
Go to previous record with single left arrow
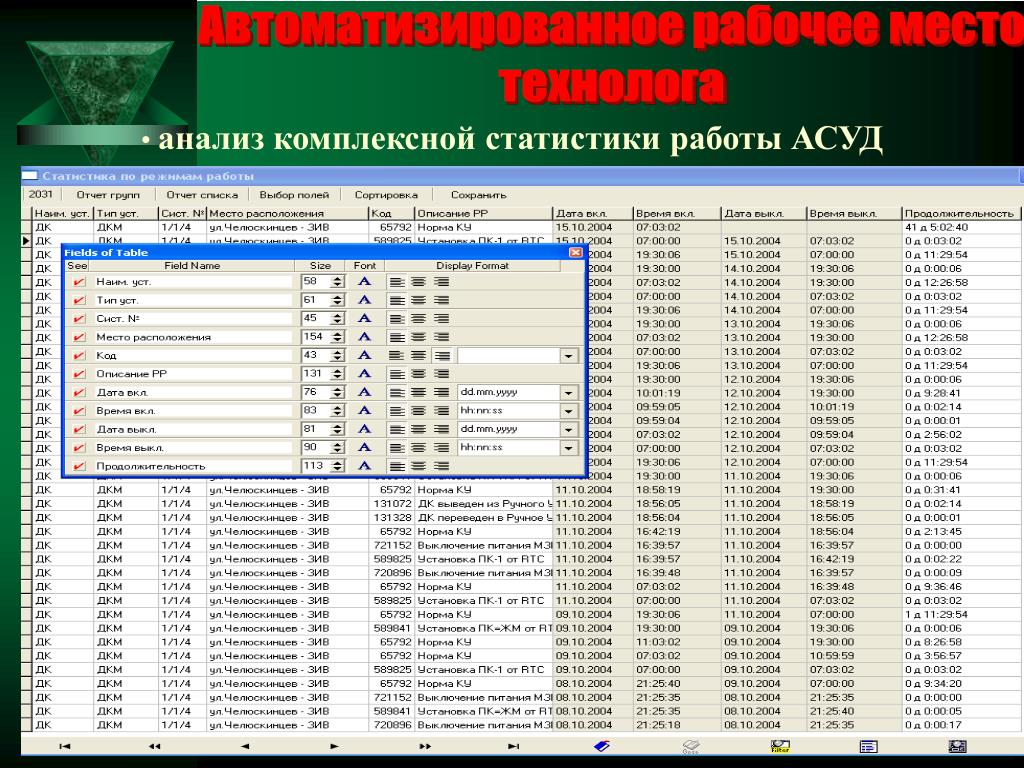click(x=245, y=746)
